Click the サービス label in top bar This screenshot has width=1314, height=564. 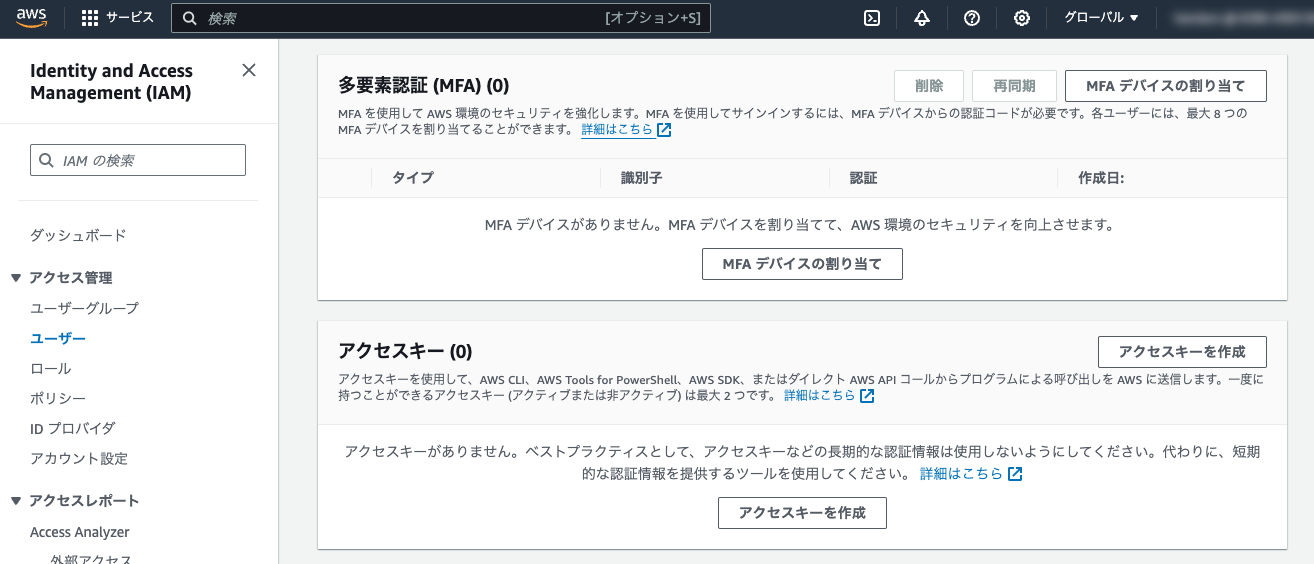tap(130, 18)
